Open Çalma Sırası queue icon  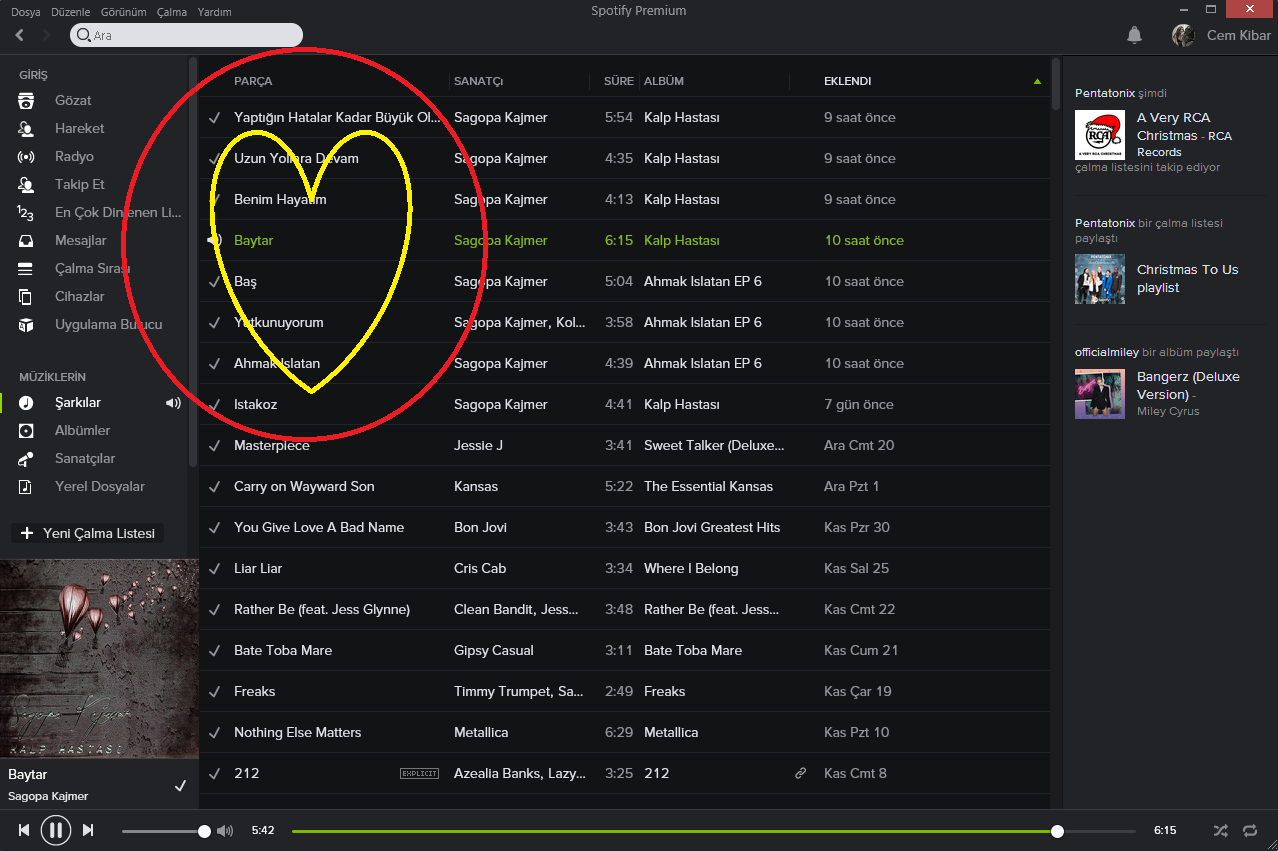tap(26, 268)
